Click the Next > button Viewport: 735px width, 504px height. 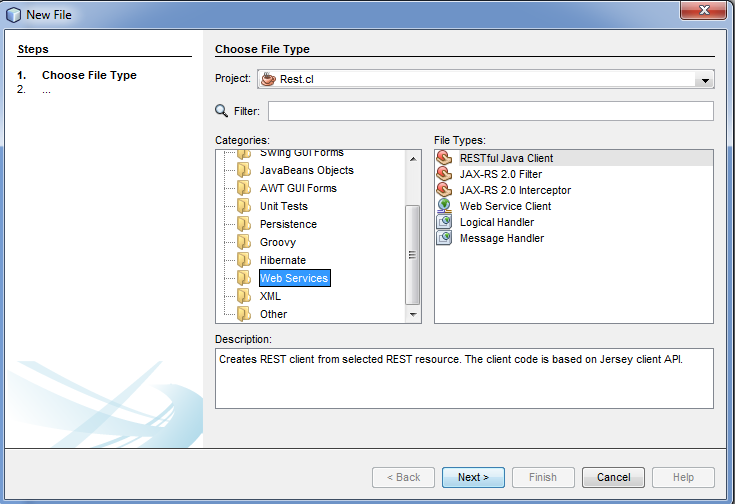tap(473, 477)
